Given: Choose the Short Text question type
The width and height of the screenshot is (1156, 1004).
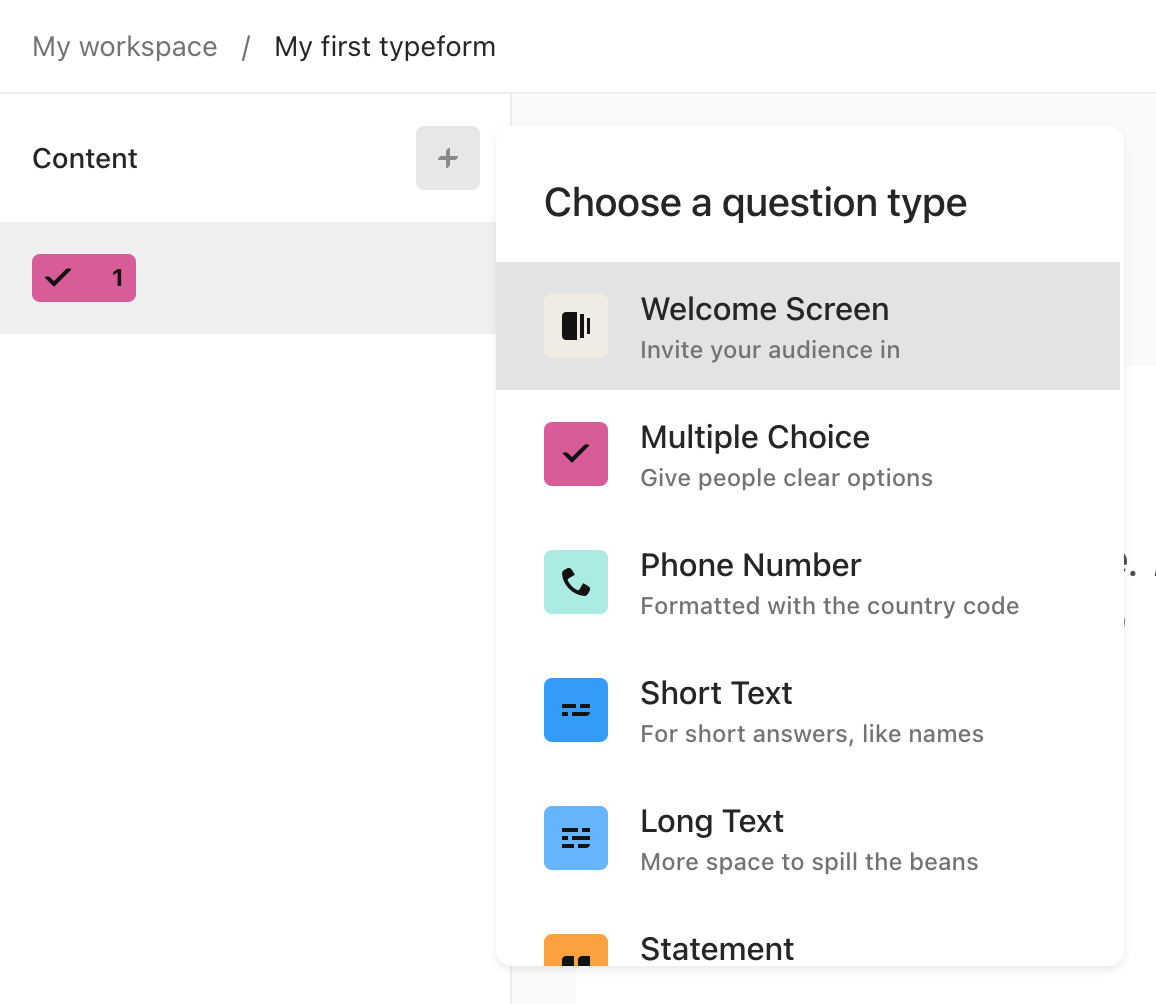Looking at the screenshot, I should point(808,710).
